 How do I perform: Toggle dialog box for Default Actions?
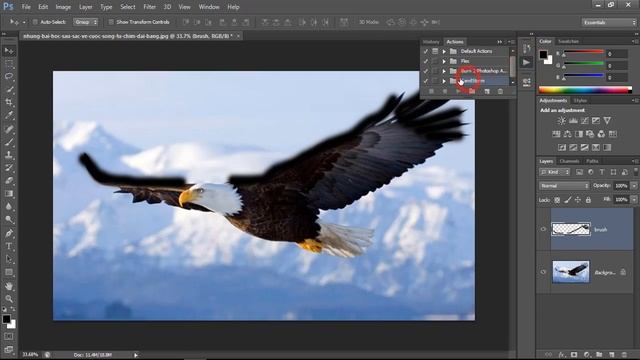pyautogui.click(x=435, y=51)
